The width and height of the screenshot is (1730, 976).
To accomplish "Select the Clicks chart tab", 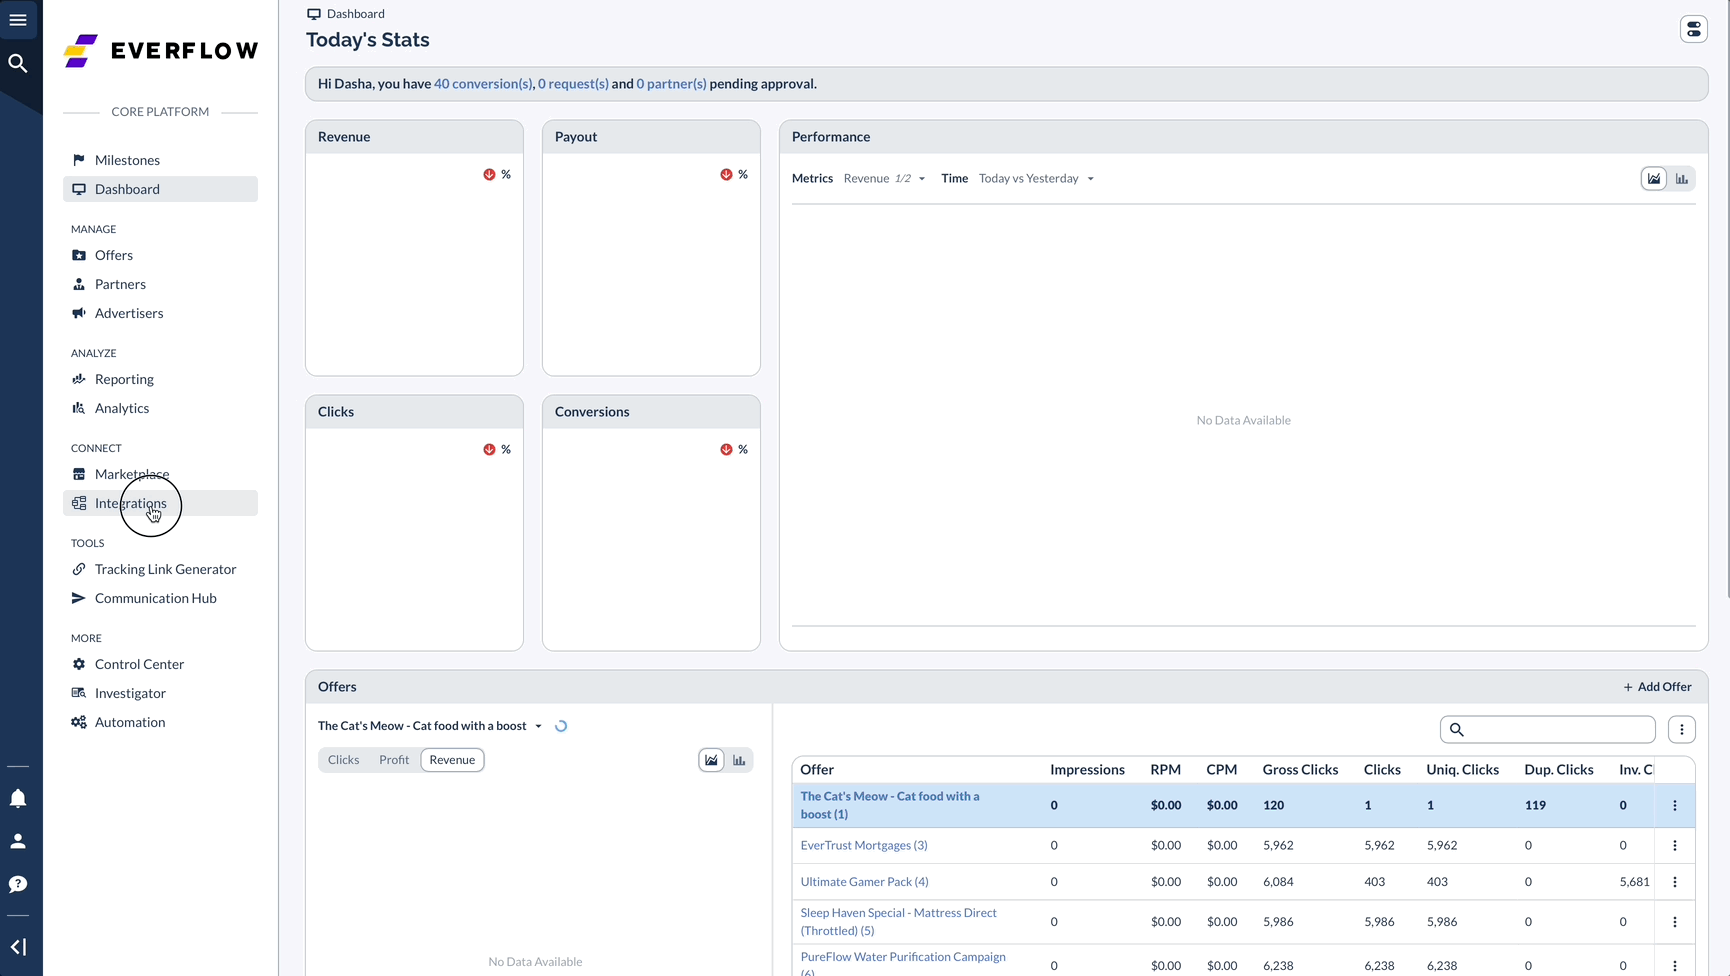I will point(343,760).
